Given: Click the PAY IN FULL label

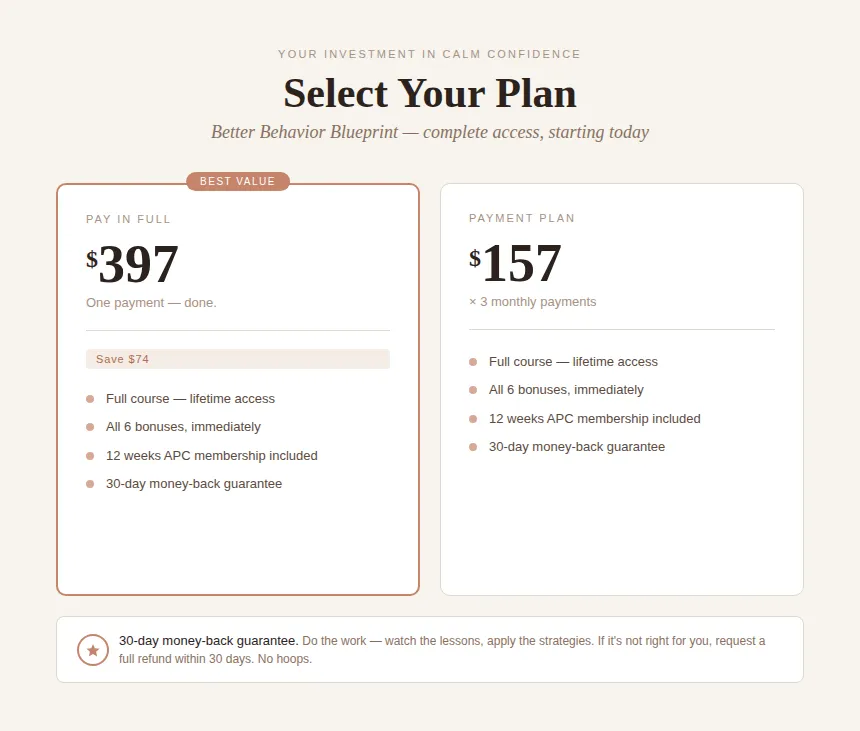Looking at the screenshot, I should 128,219.
